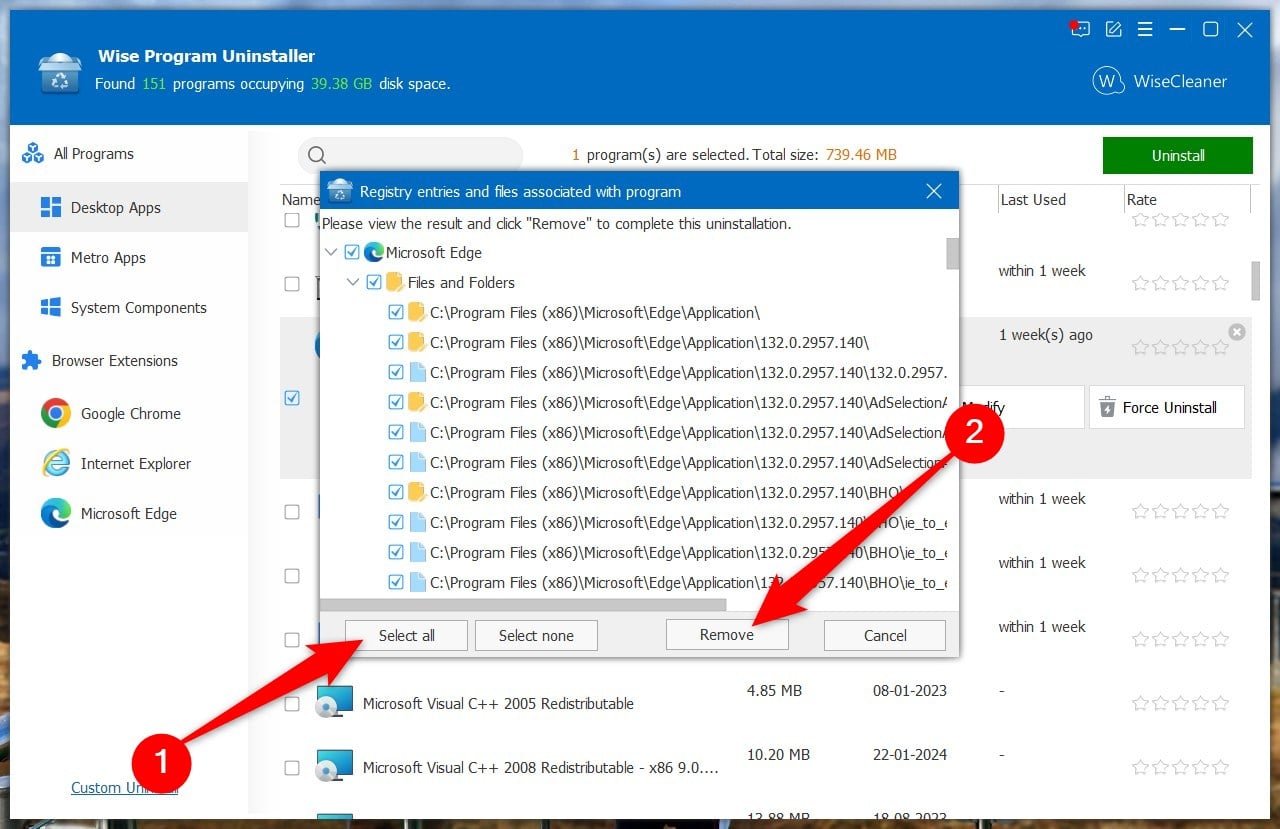
Task: Click the Force Uninstall button
Action: (x=1167, y=407)
